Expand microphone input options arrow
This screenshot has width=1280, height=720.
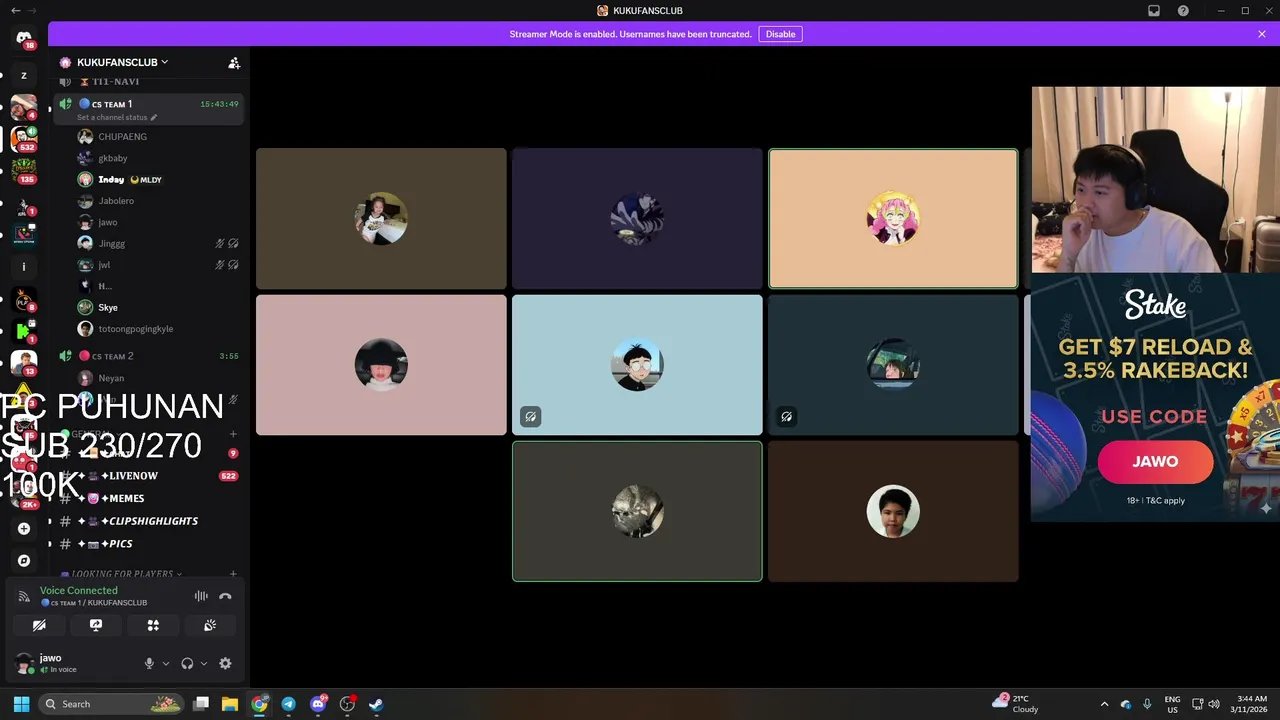pyautogui.click(x=166, y=663)
